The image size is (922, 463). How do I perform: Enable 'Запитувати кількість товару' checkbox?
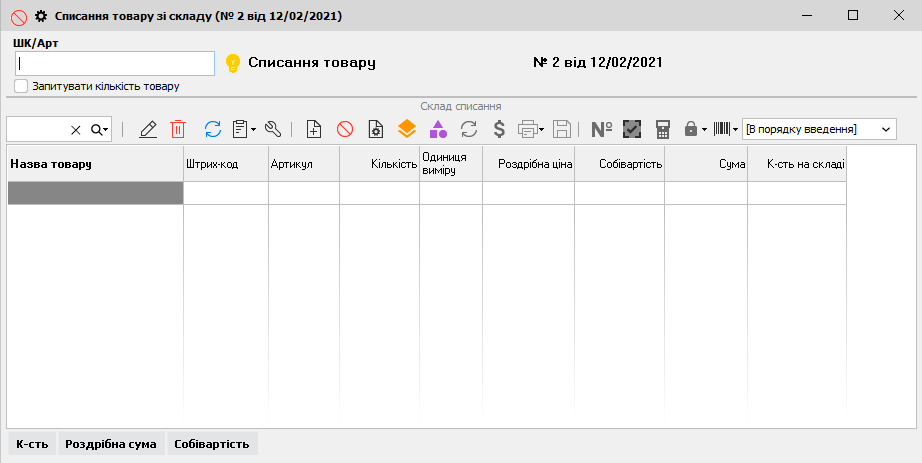[22, 87]
